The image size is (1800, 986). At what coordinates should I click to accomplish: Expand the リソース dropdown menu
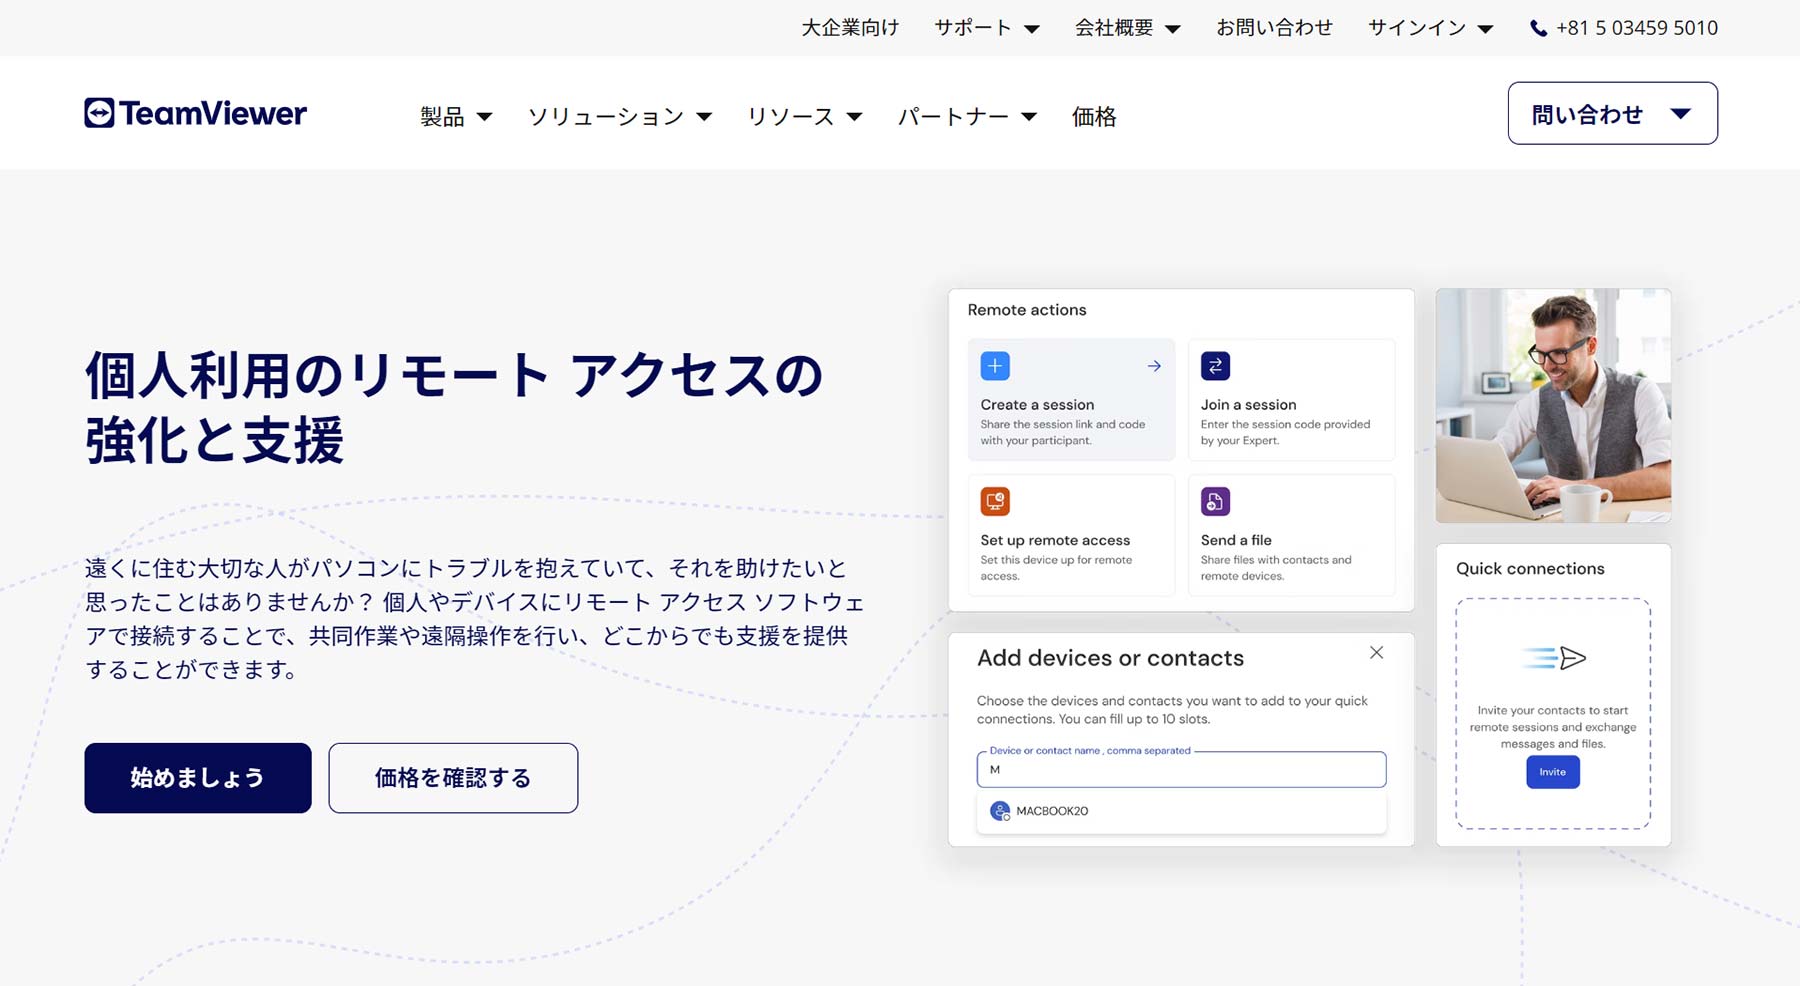(805, 117)
